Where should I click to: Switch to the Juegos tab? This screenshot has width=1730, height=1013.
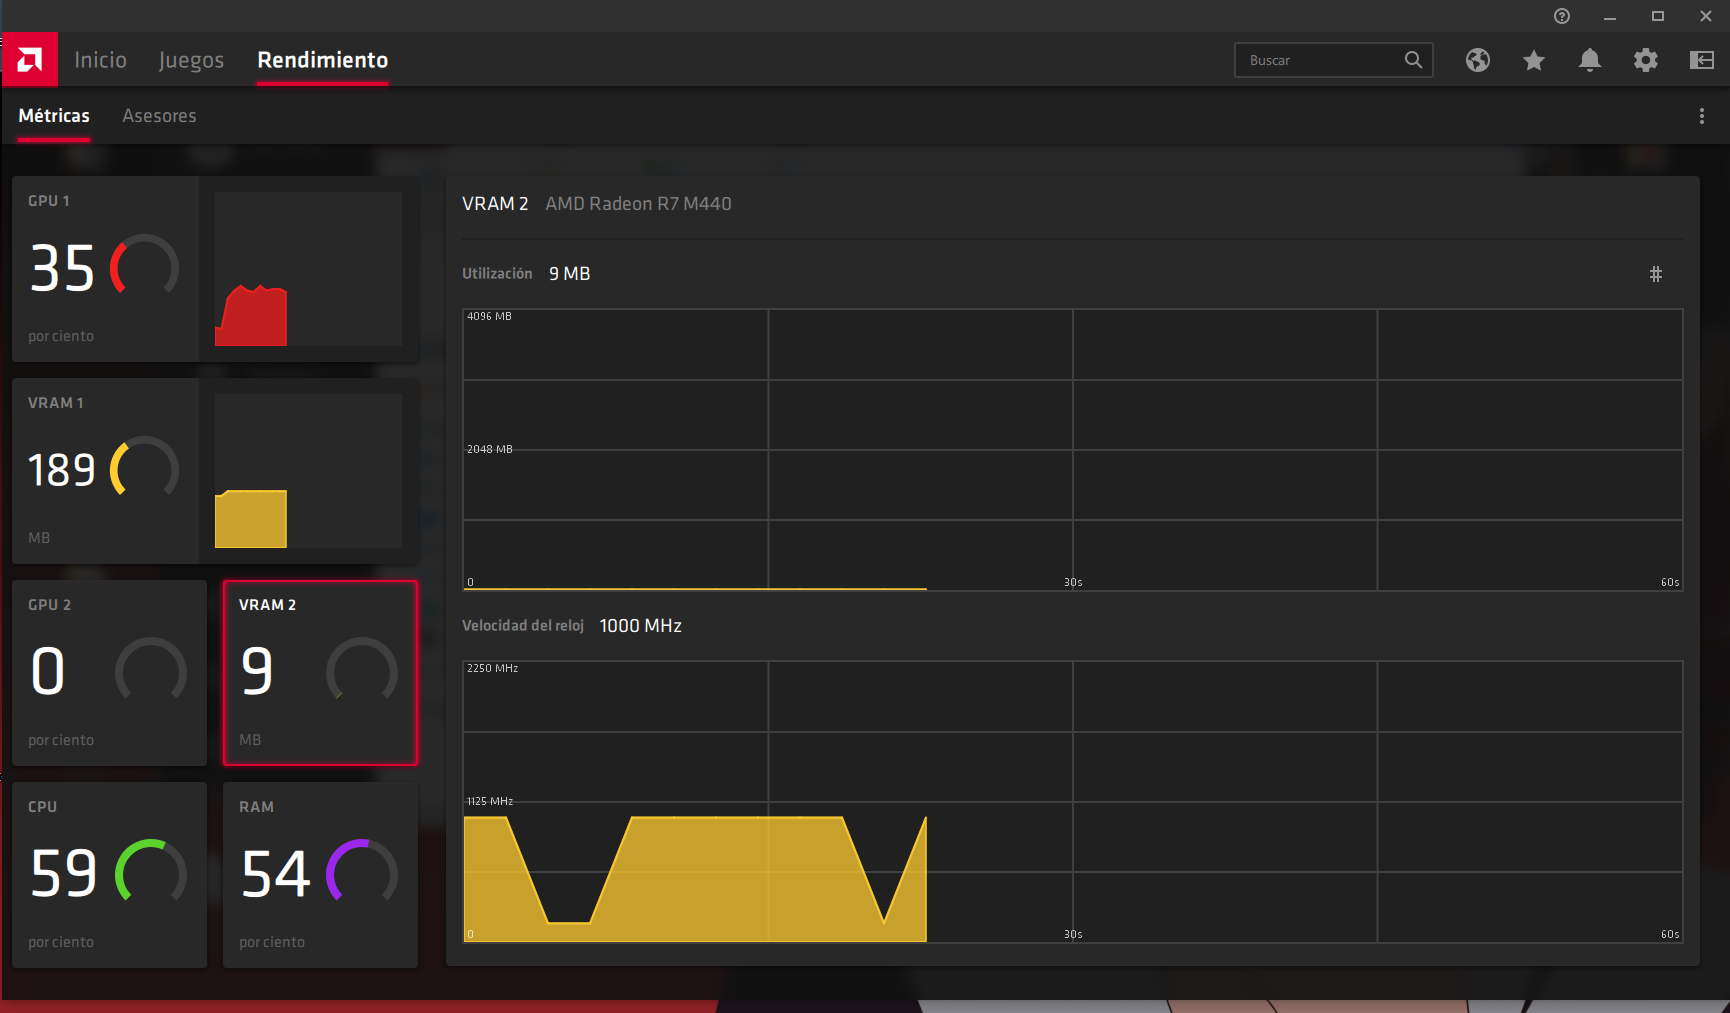click(x=191, y=60)
